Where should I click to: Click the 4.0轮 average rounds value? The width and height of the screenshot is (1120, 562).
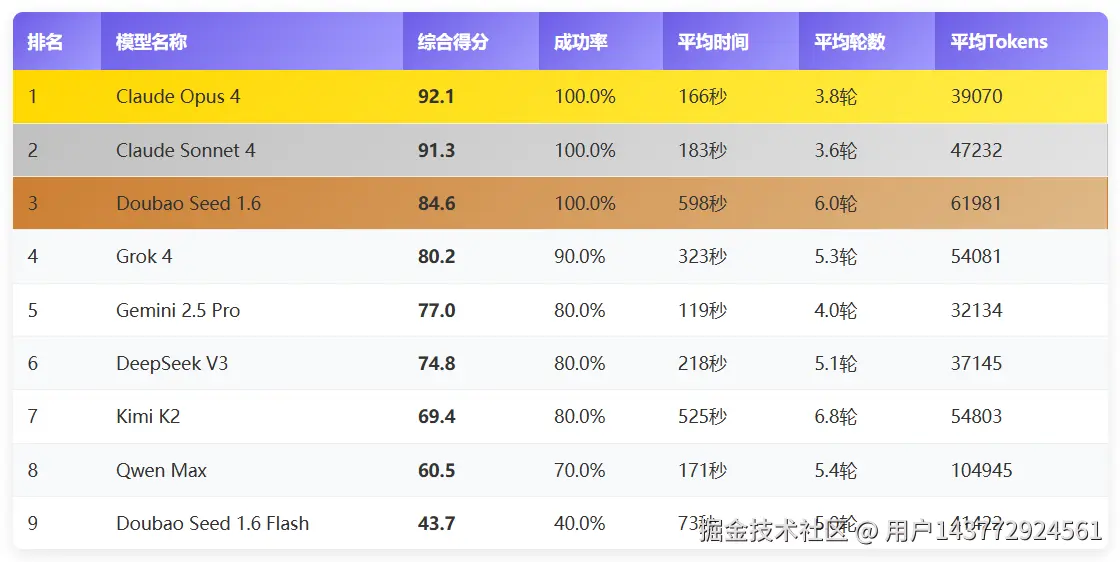click(836, 311)
